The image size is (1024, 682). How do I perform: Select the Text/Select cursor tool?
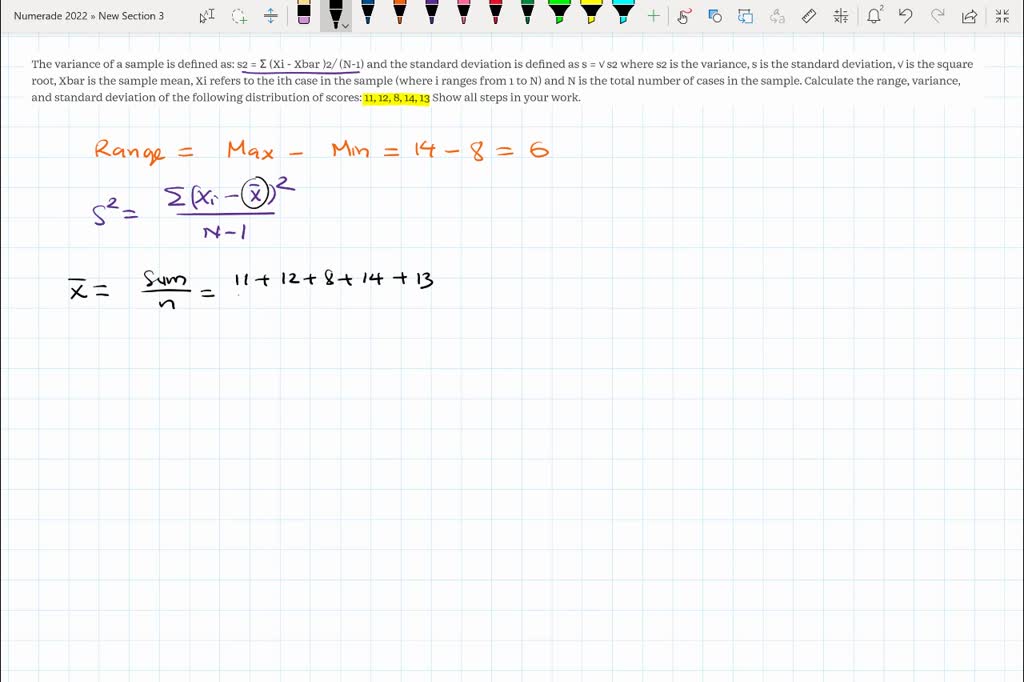(x=207, y=15)
